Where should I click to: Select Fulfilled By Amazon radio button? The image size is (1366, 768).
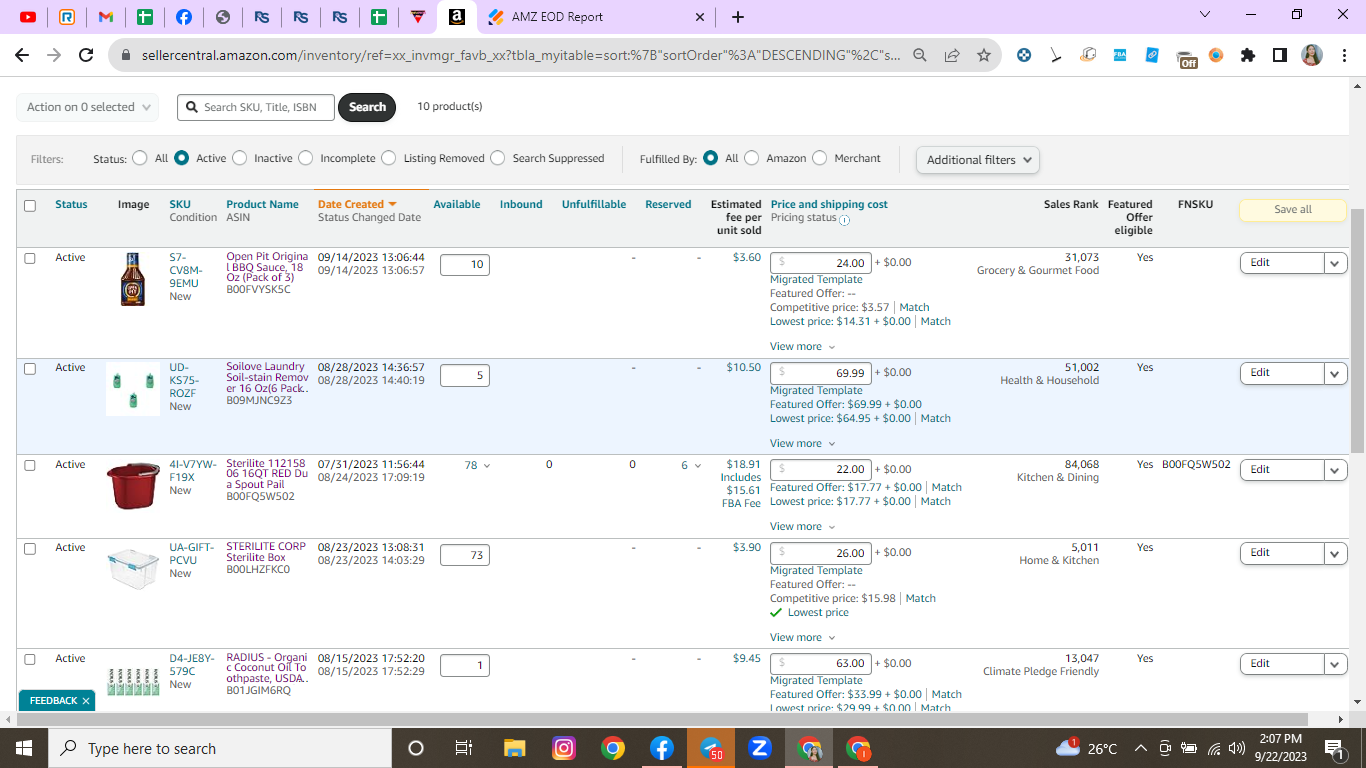pyautogui.click(x=752, y=158)
